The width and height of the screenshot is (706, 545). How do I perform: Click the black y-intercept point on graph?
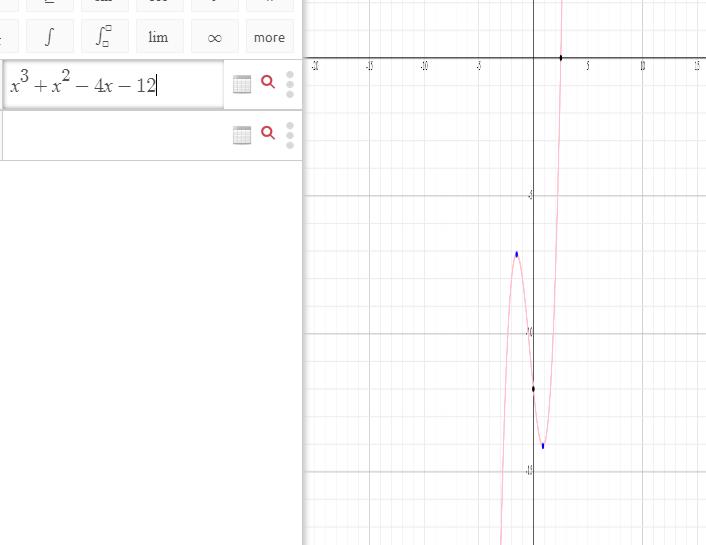(533, 389)
